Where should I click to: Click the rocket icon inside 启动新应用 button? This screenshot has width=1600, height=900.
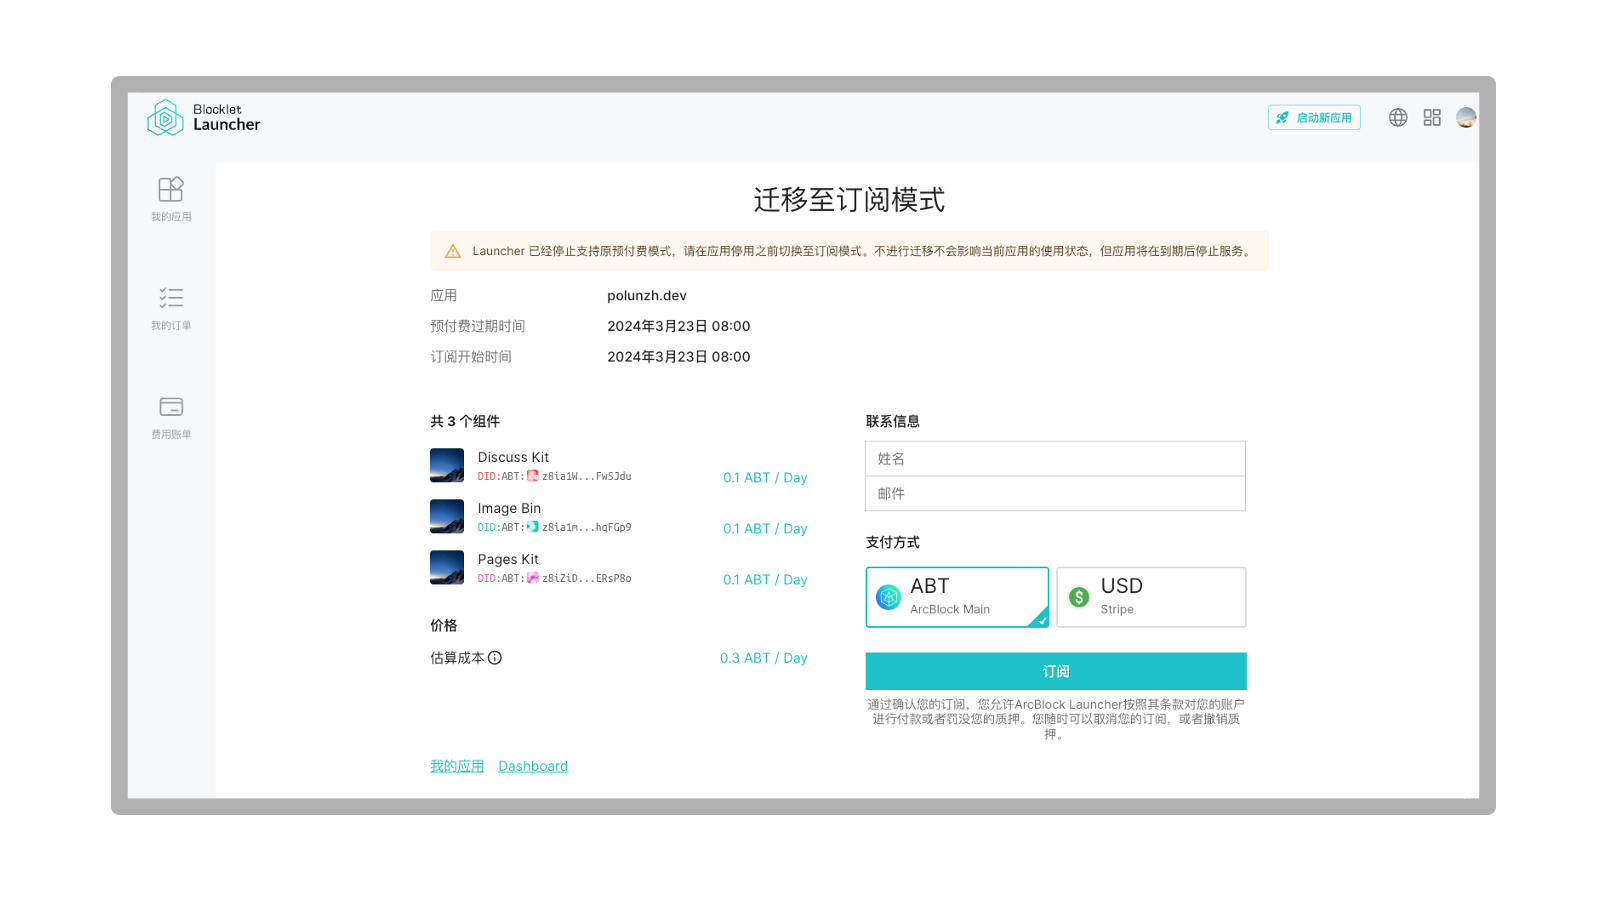point(1281,117)
